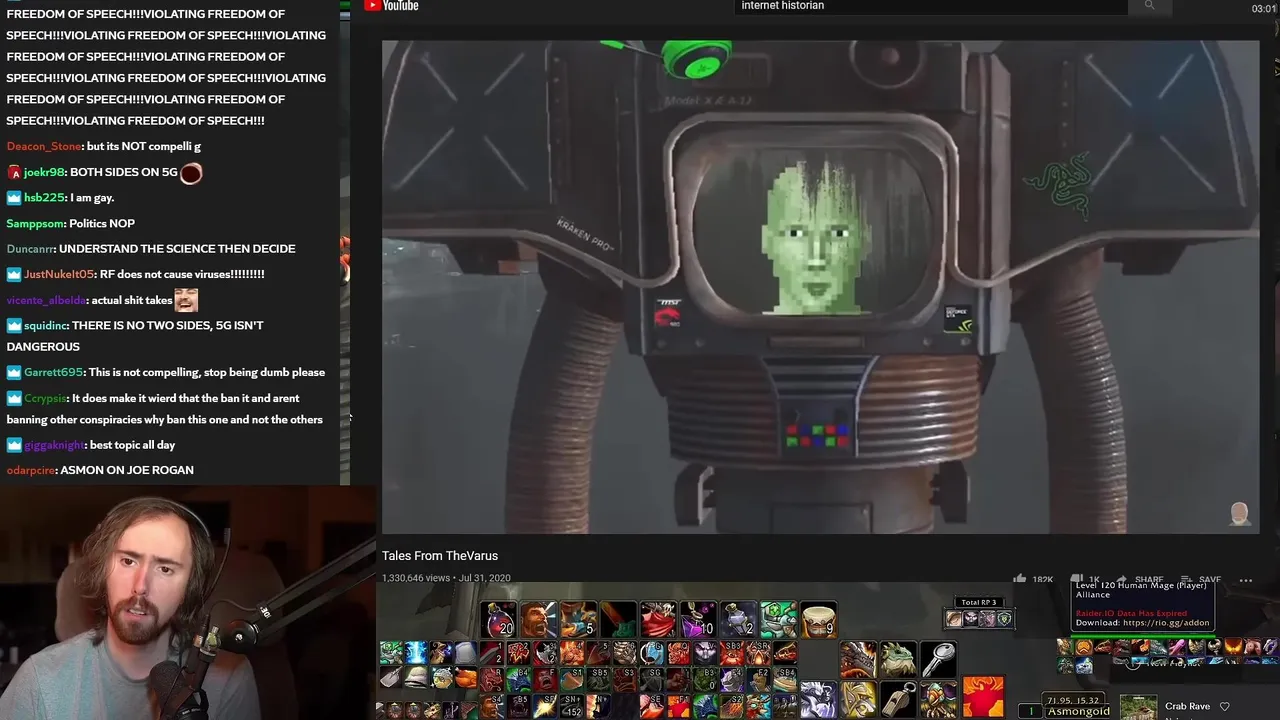Click the SHARE button under the video
Image resolution: width=1280 pixels, height=720 pixels.
point(1141,579)
